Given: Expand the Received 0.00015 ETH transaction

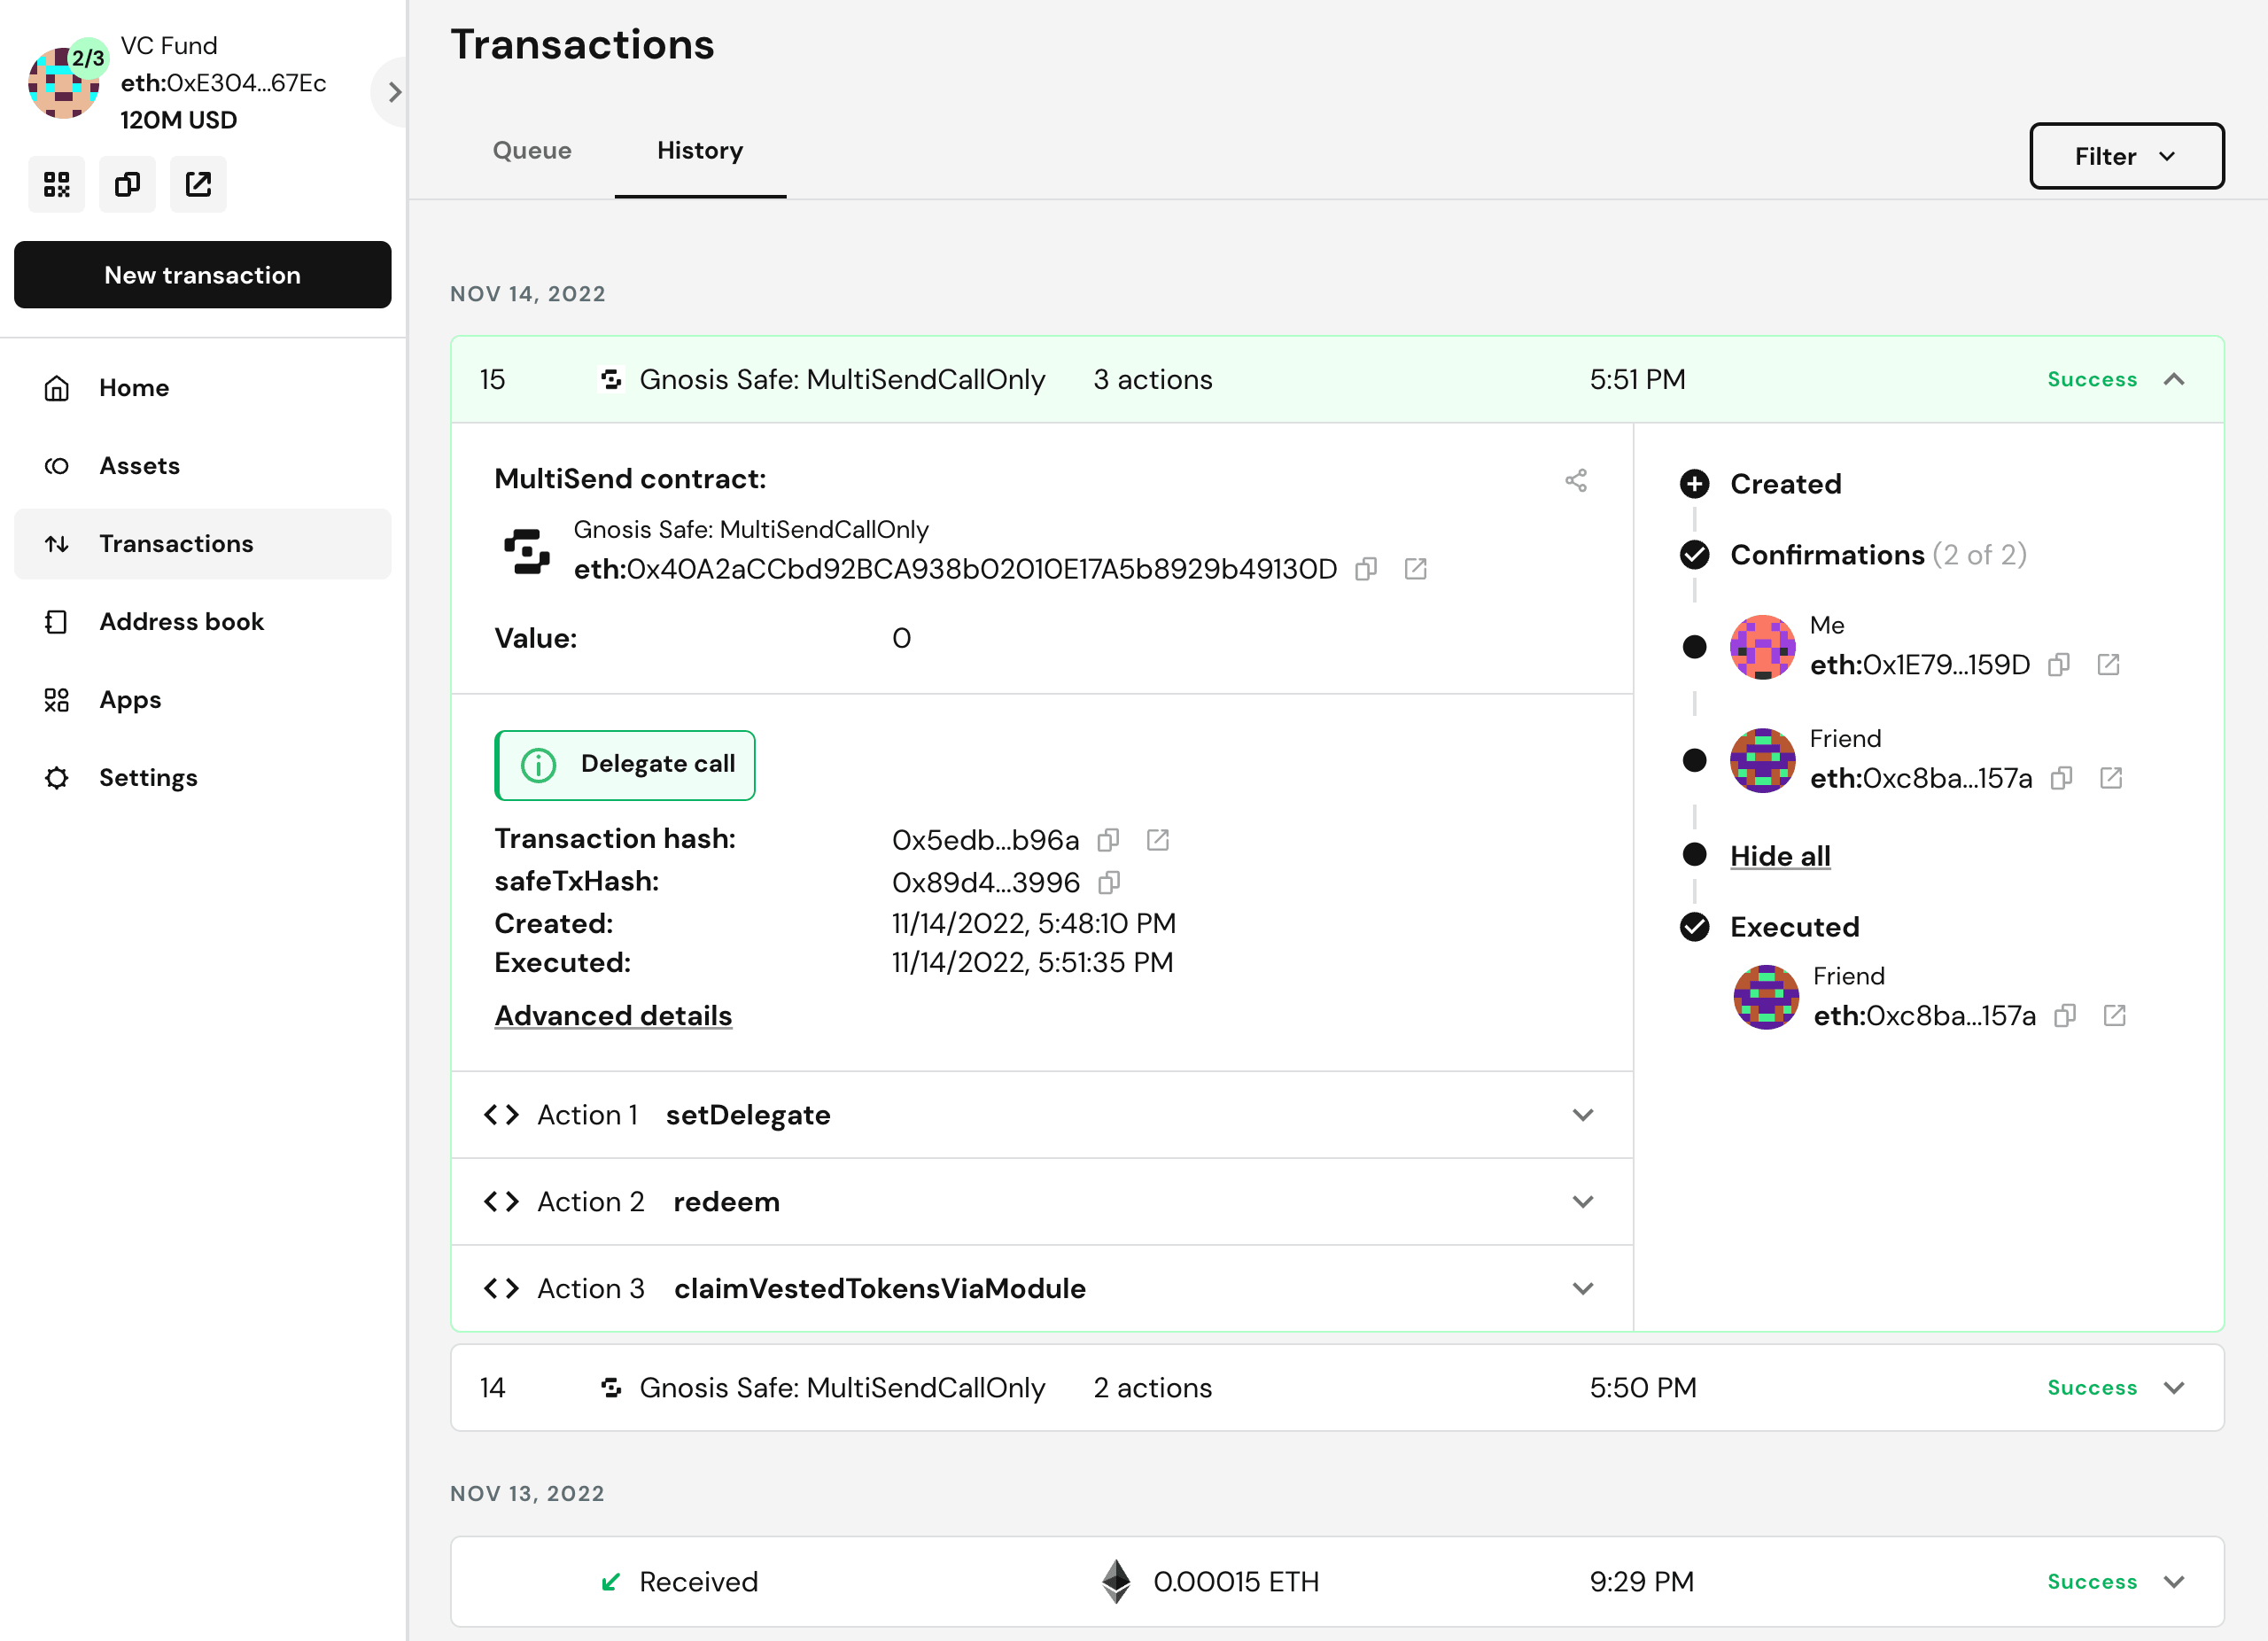Looking at the screenshot, I should [x=2173, y=1583].
